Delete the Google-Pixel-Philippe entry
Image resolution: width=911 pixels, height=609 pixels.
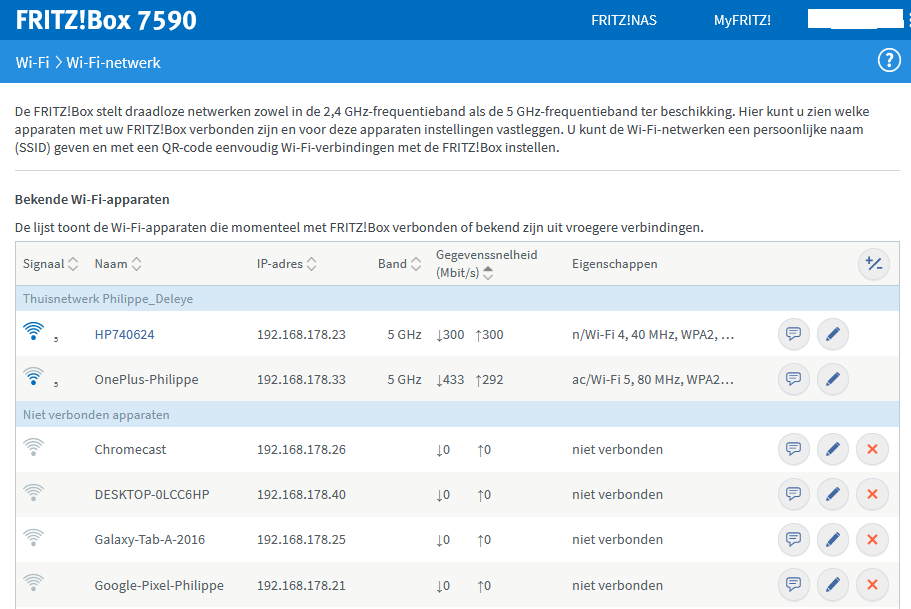(872, 585)
